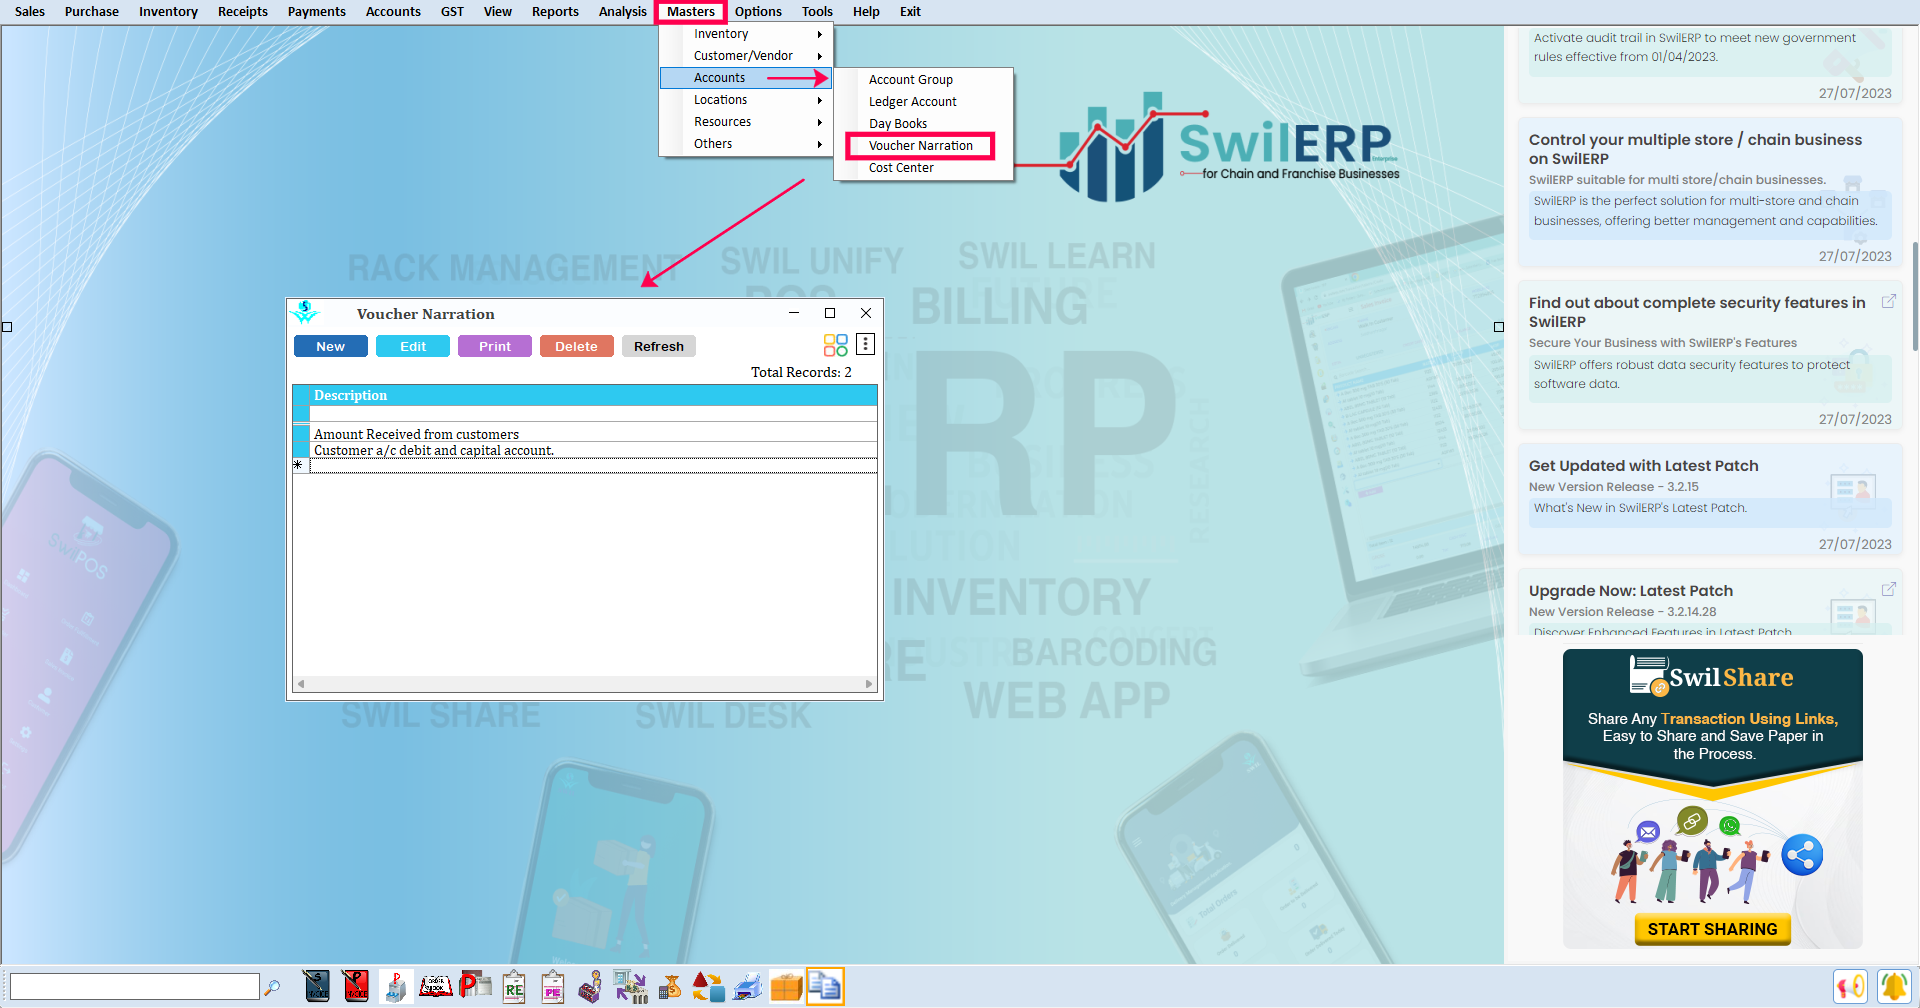Screen dimensions: 1920x1008
Task: Expand the Resources submenu
Action: click(x=746, y=122)
